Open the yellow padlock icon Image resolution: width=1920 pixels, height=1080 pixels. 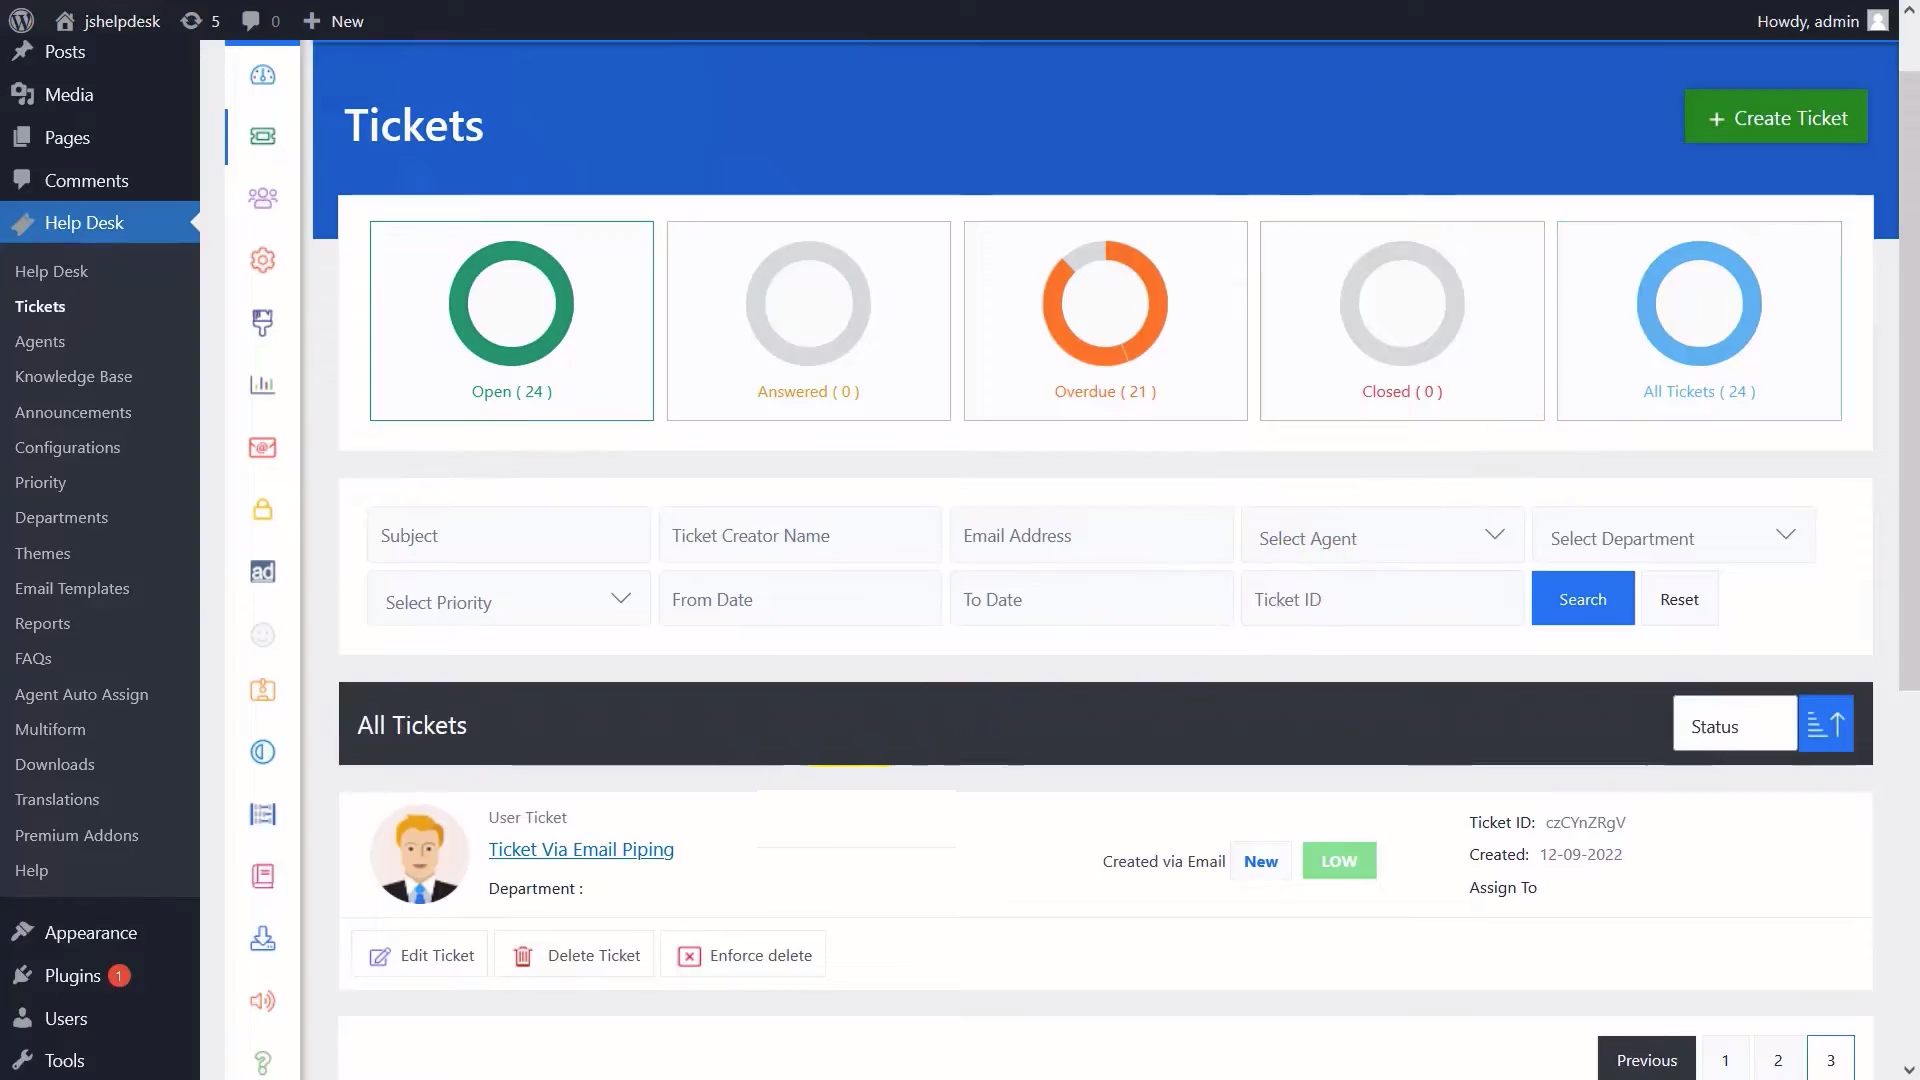(262, 510)
